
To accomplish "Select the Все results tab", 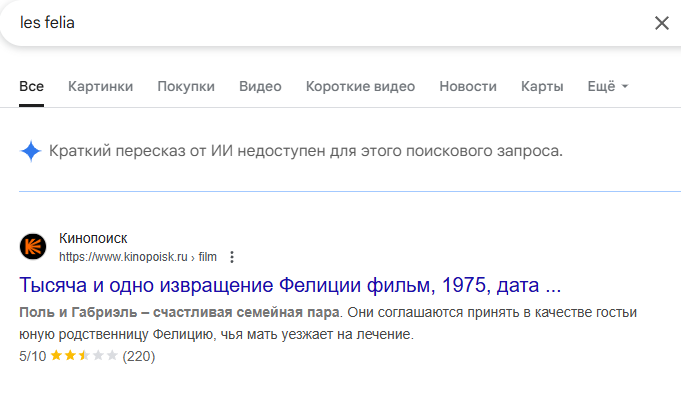I will 31,86.
